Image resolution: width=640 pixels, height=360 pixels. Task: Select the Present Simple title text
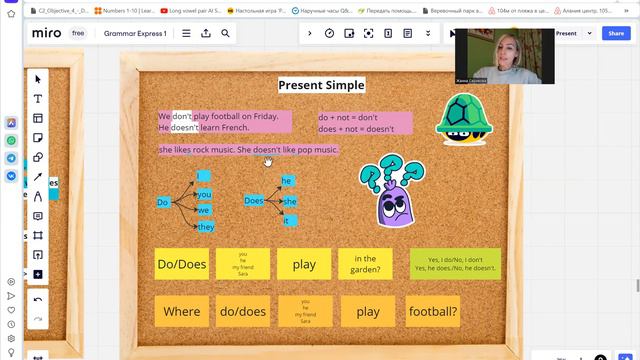pos(322,85)
